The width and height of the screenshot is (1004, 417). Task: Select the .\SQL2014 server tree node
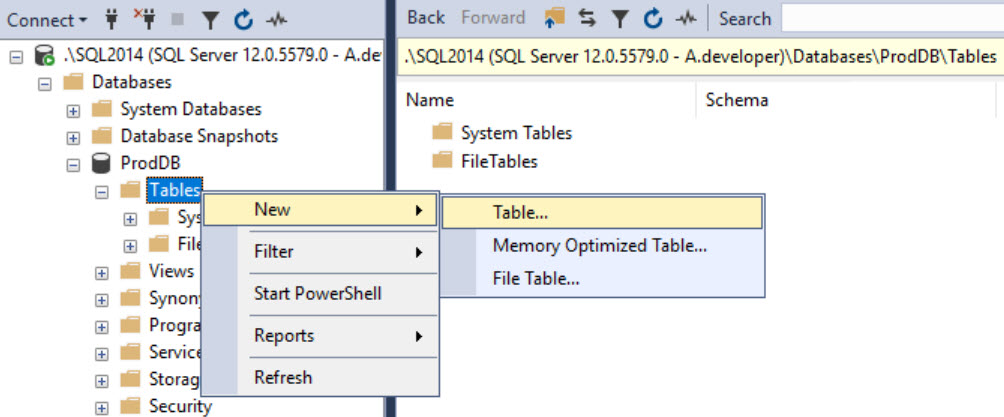(x=222, y=55)
